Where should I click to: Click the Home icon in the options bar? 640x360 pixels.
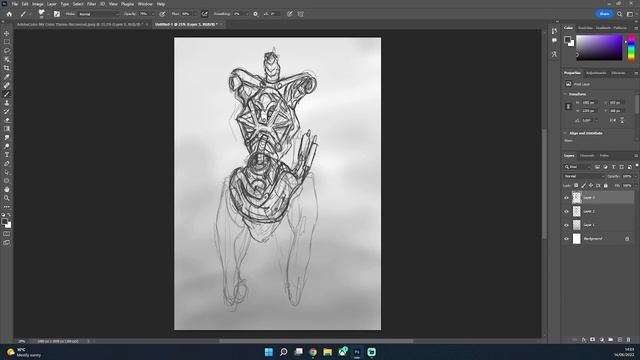[x=9, y=14]
